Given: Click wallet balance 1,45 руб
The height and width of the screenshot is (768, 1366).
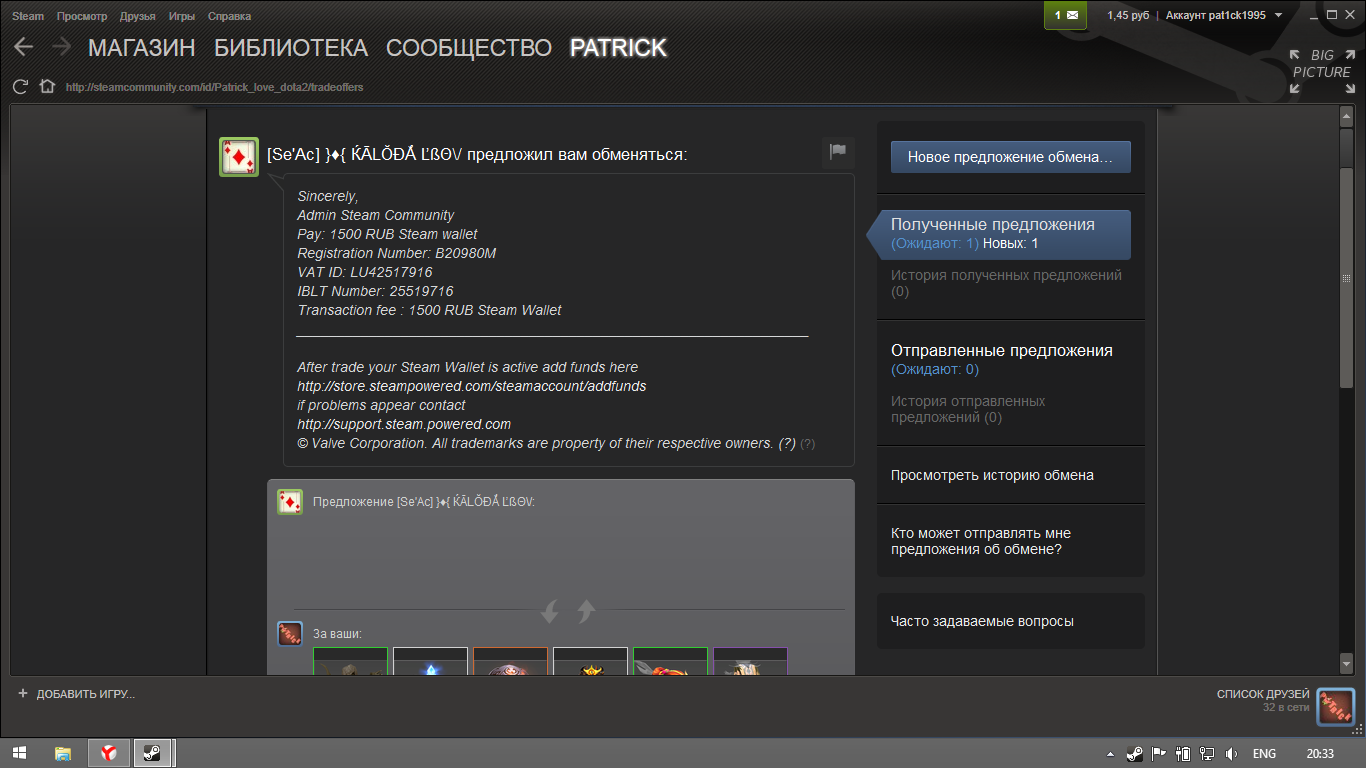Looking at the screenshot, I should click(1128, 15).
